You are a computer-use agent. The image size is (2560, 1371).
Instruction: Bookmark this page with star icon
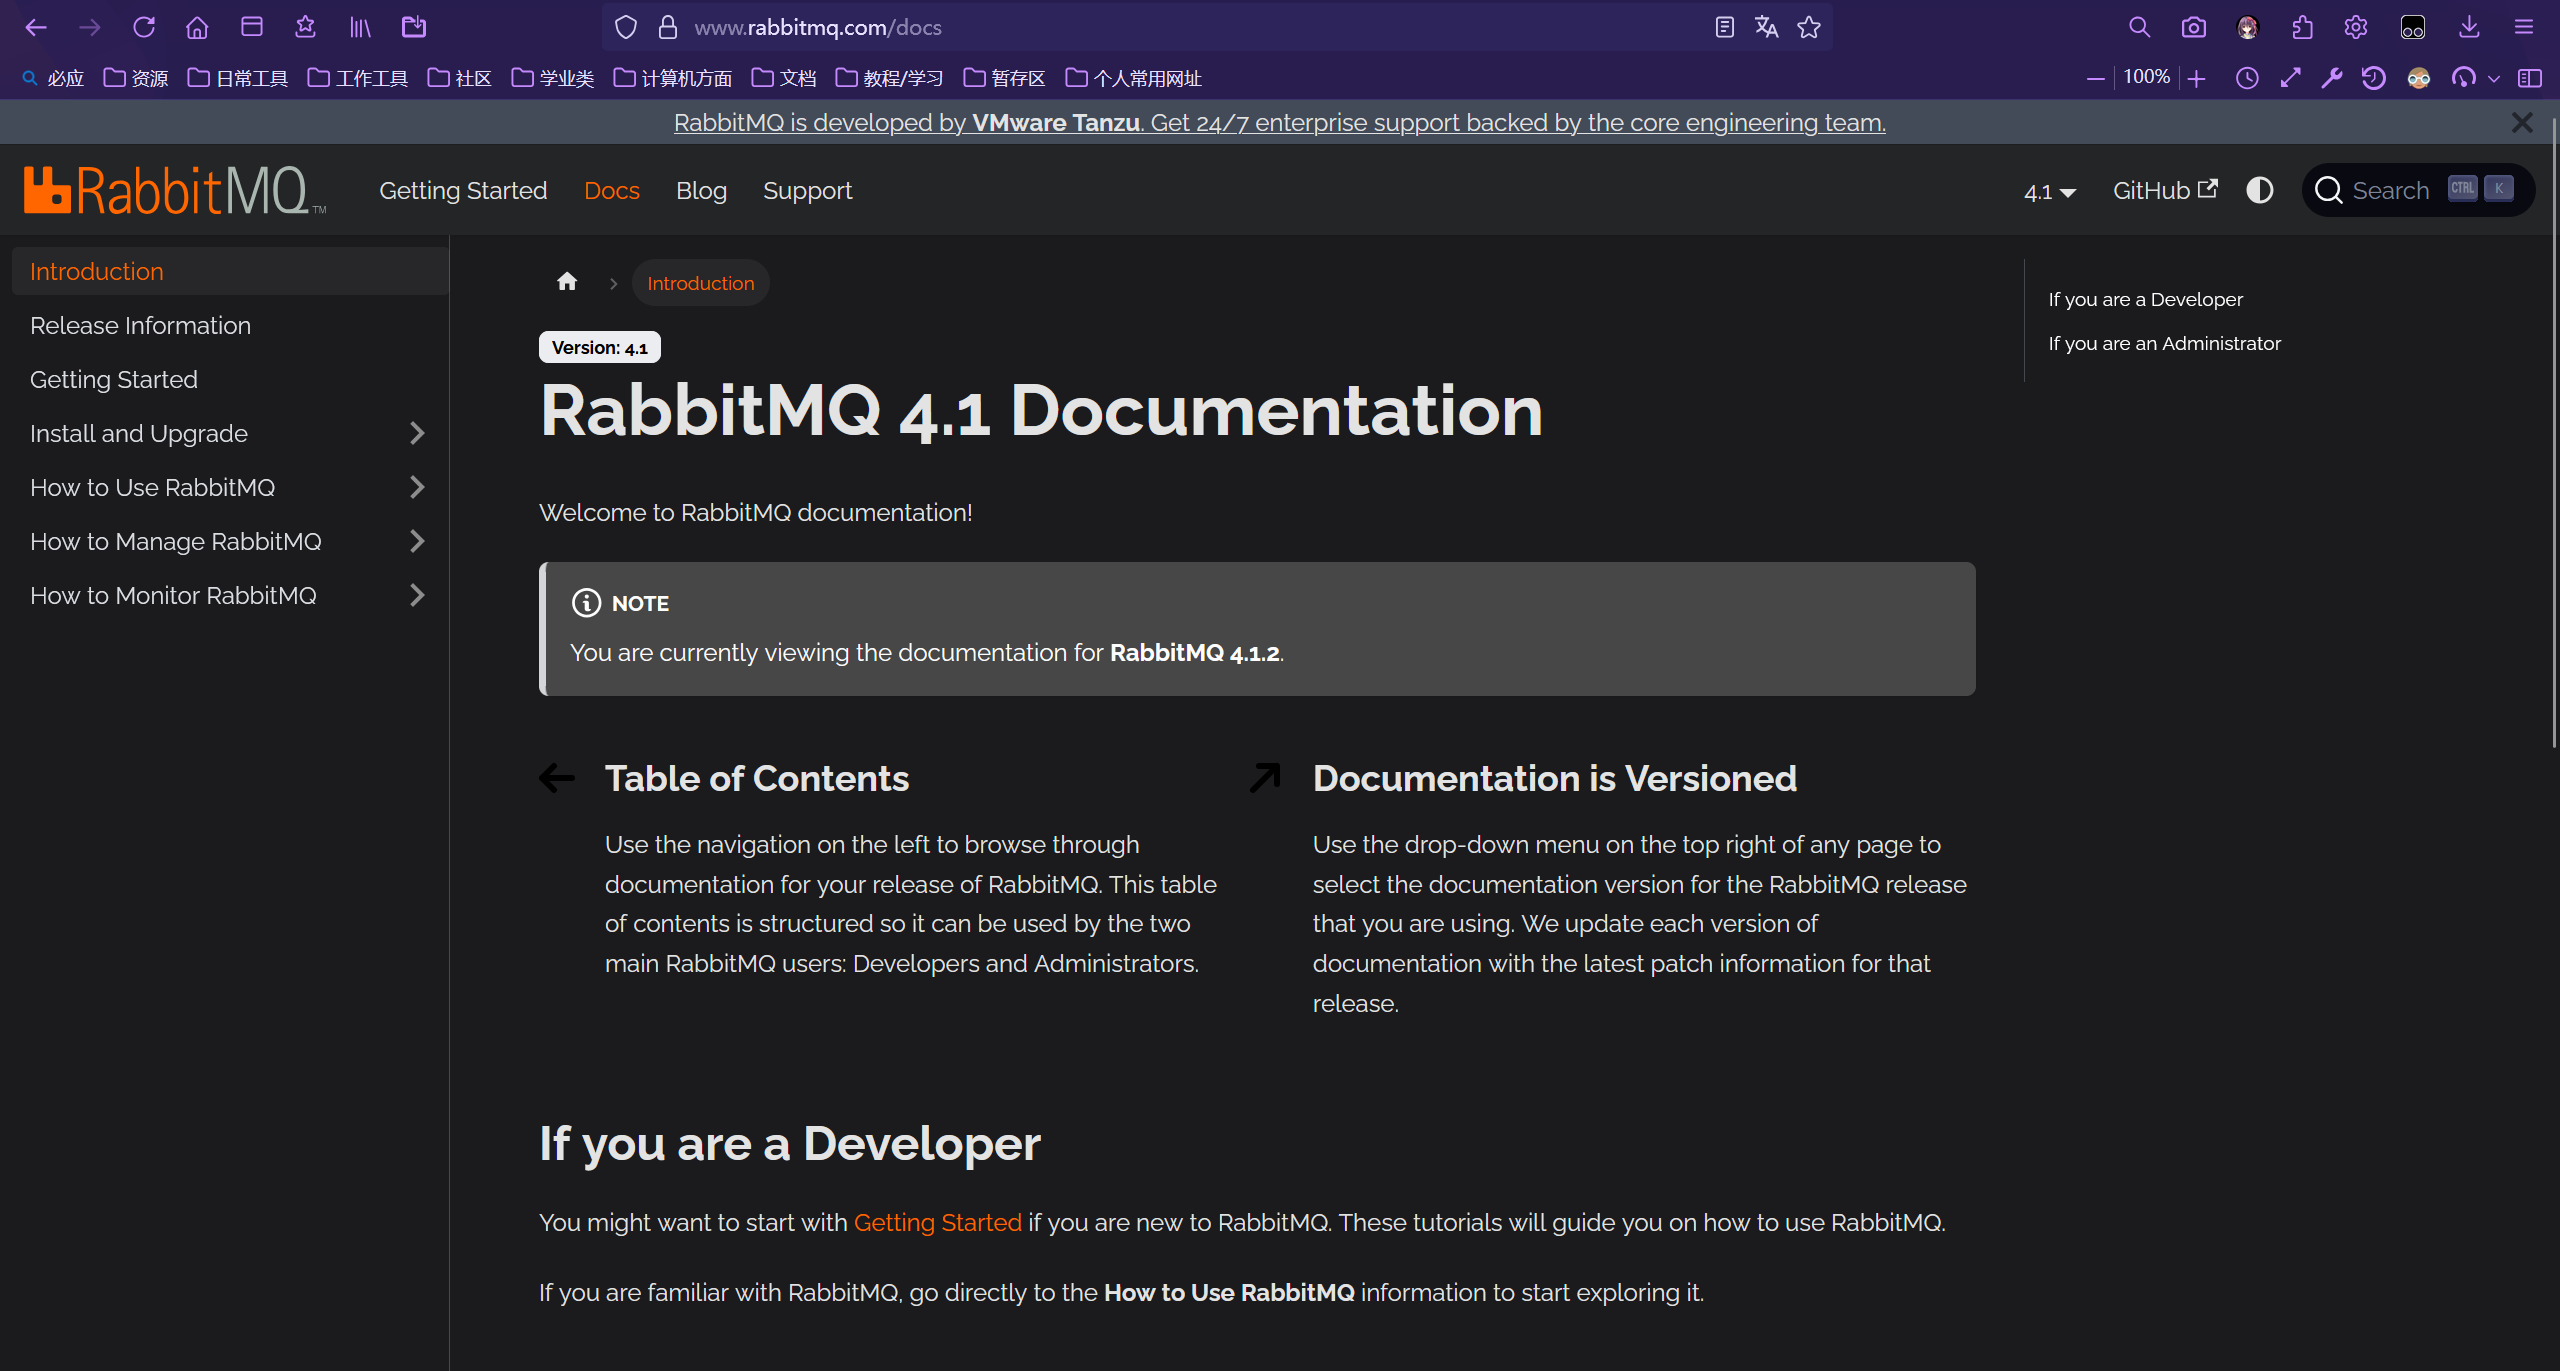(1809, 27)
